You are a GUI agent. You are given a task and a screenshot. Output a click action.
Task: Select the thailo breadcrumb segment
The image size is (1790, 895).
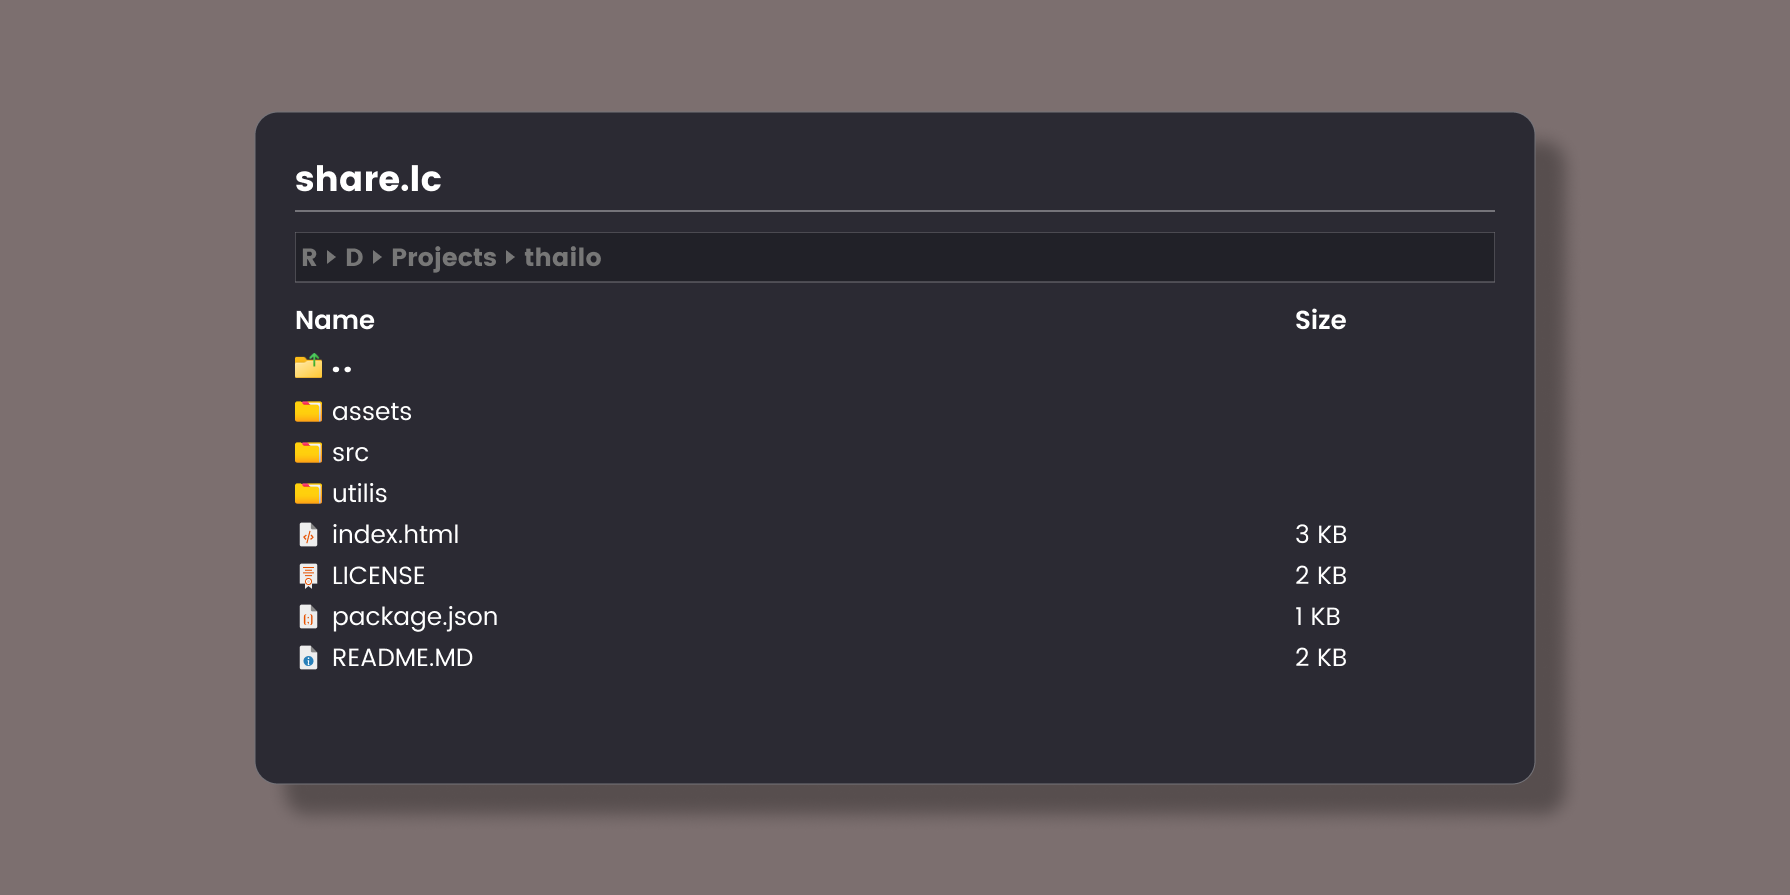tap(562, 258)
